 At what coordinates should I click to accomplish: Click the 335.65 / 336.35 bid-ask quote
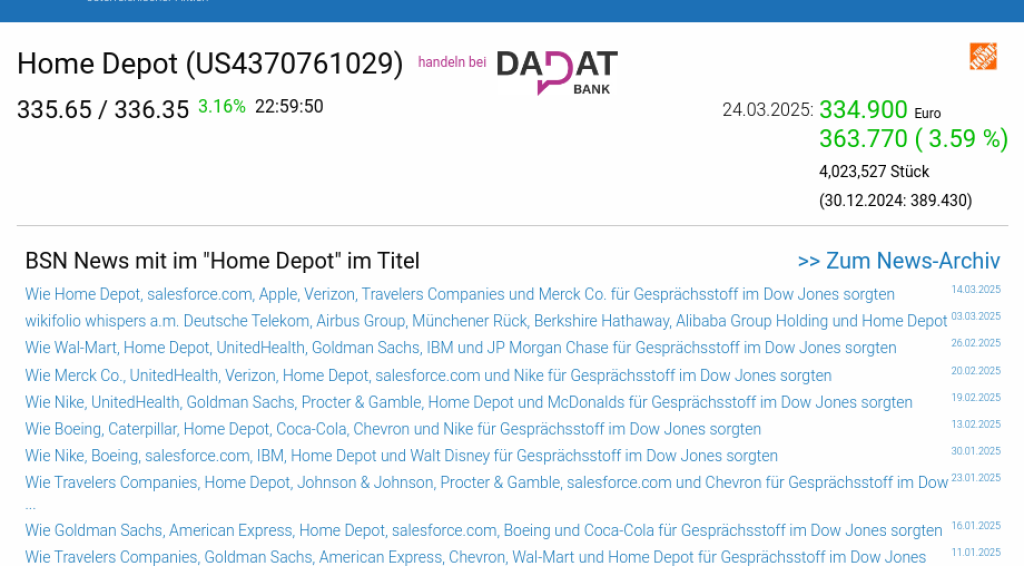click(x=103, y=109)
